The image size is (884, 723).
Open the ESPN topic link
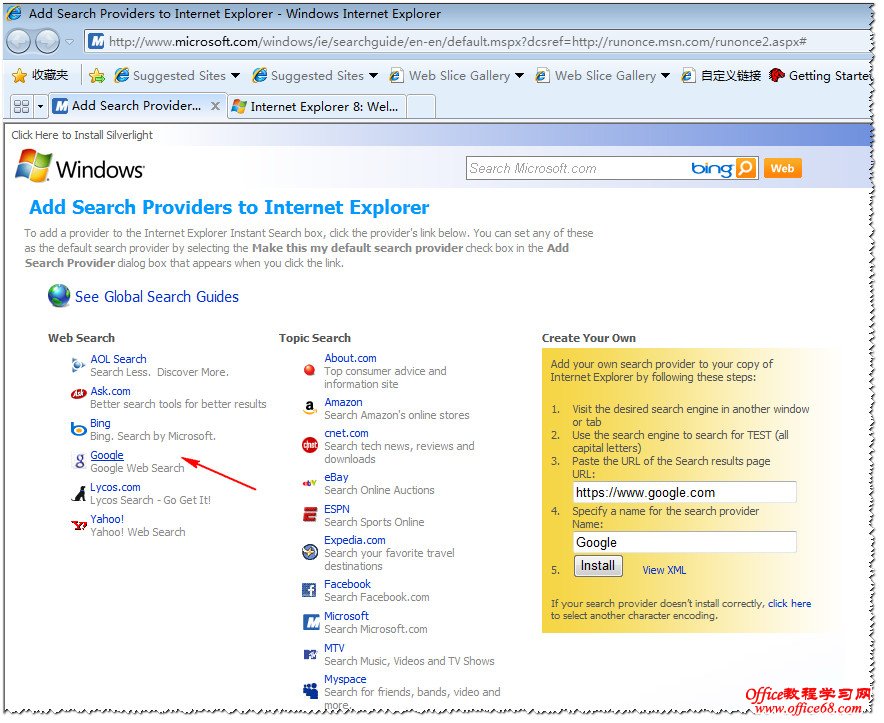click(x=337, y=509)
